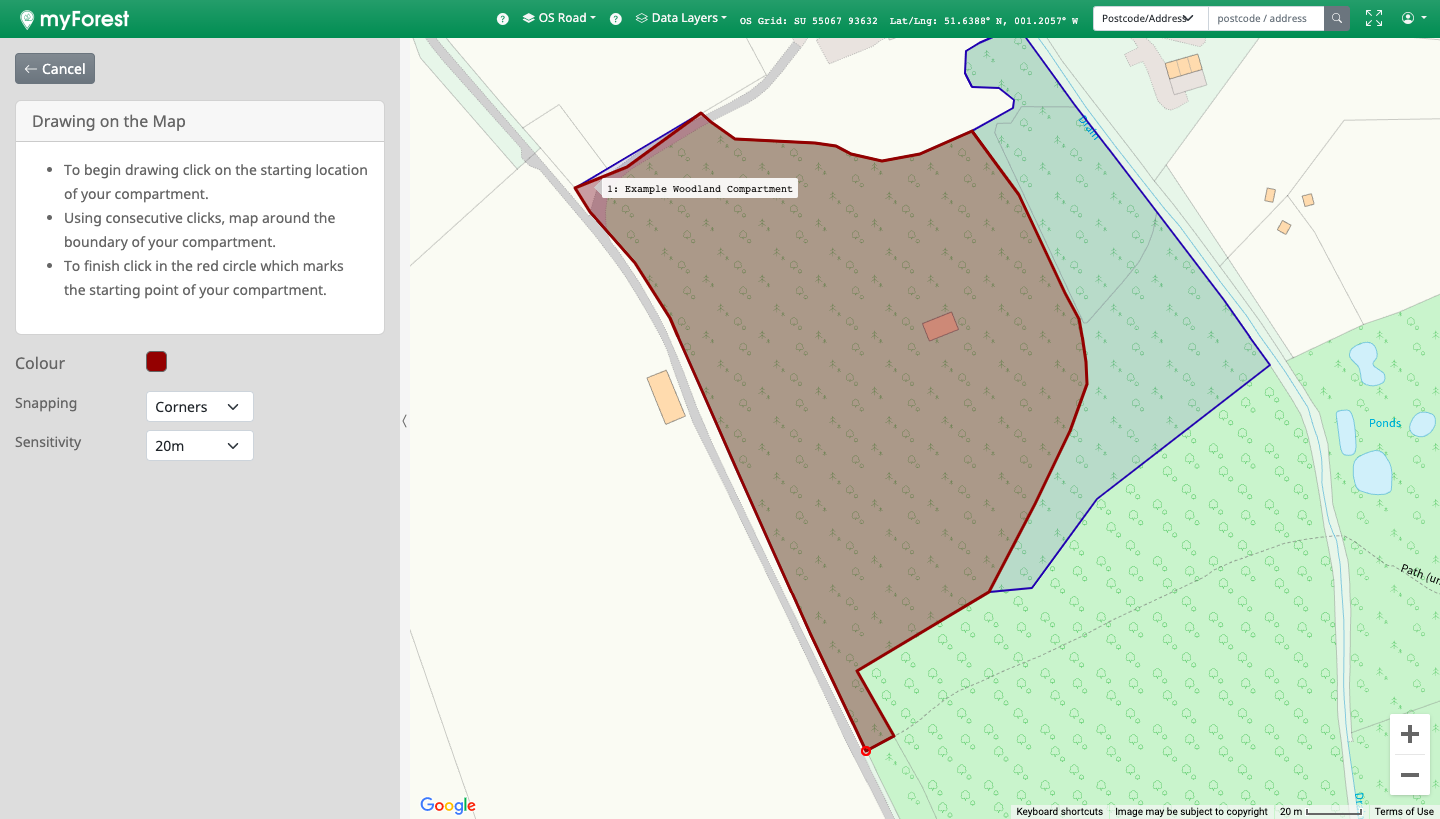This screenshot has width=1440, height=819.
Task: Click the red starting point circle
Action: (866, 751)
